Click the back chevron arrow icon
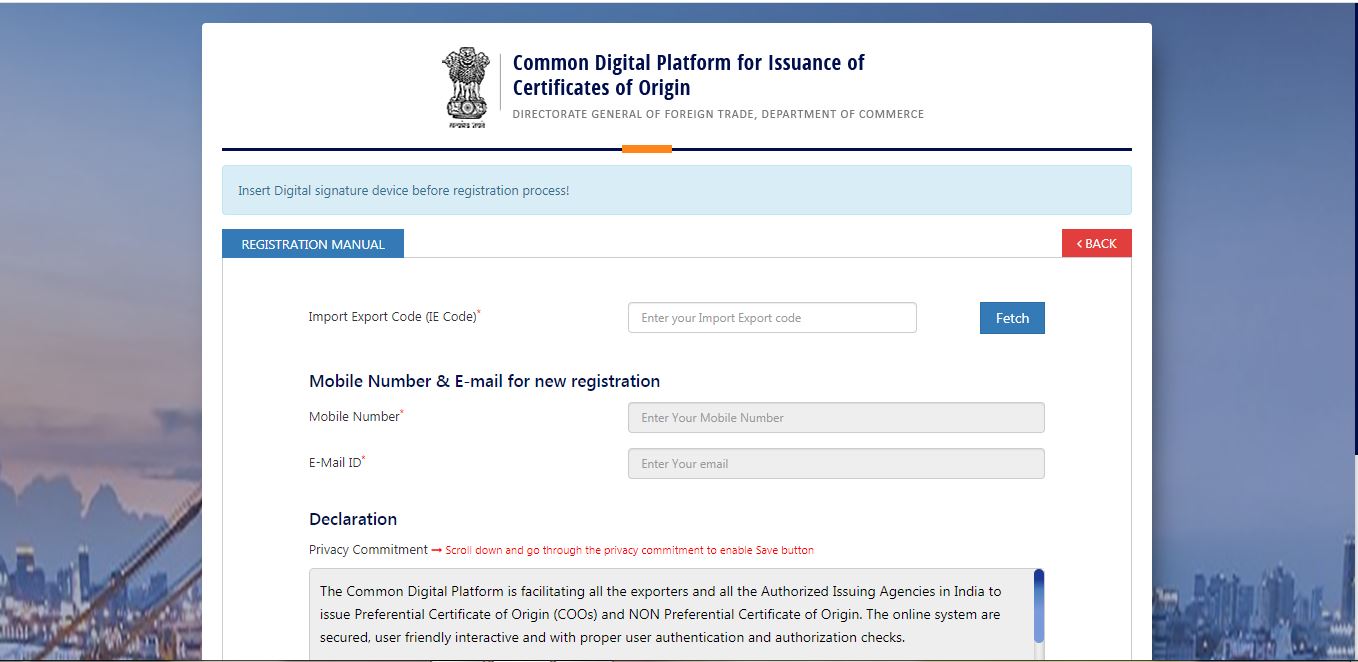Image resolution: width=1358 pixels, height=662 pixels. [1079, 243]
